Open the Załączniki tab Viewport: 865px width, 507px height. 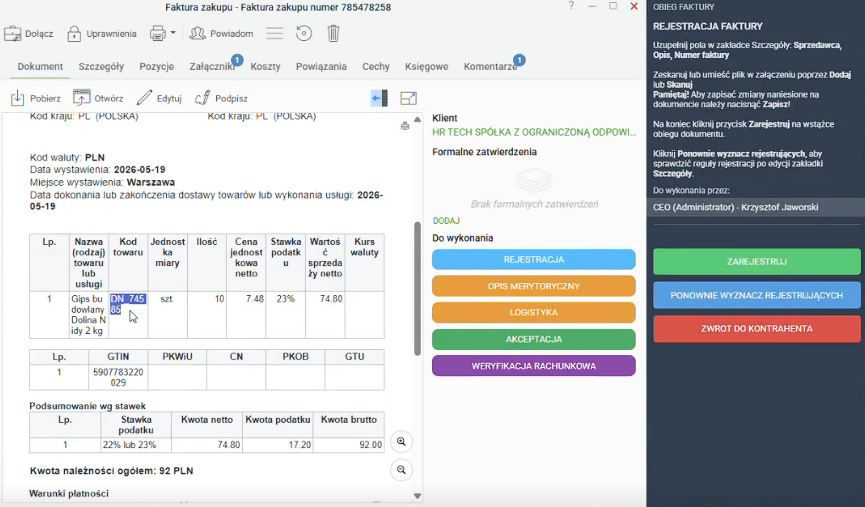212,66
